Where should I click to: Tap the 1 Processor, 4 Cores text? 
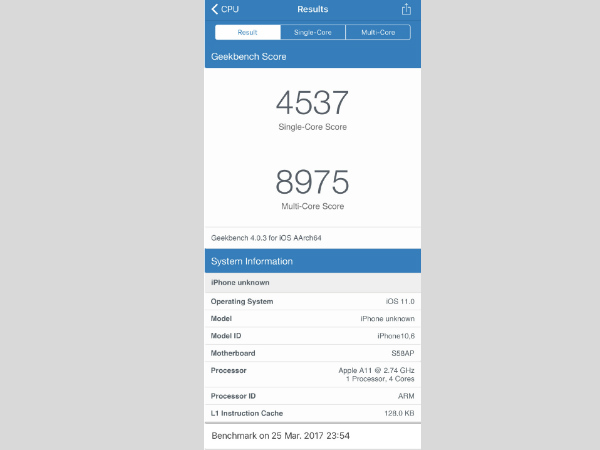coord(380,379)
